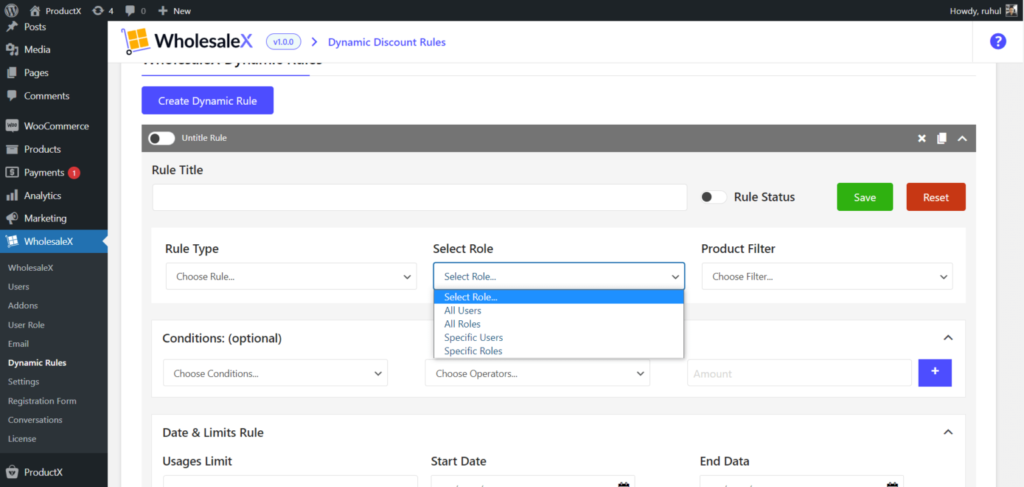
Task: Go to Conversations submenu
Action: tap(35, 420)
